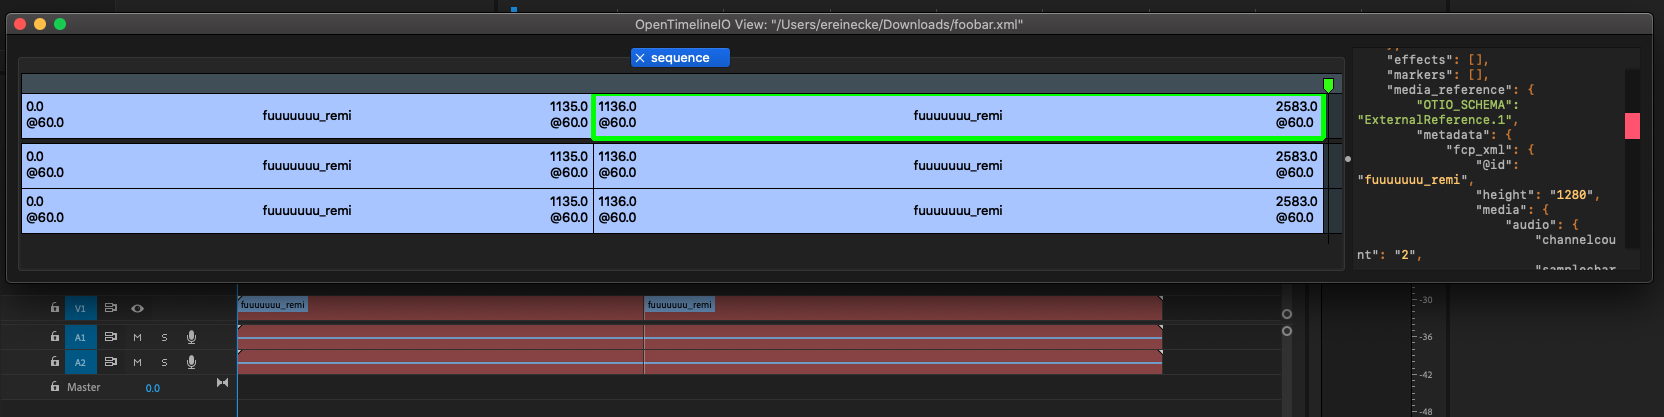Click the "ExternalReference.1" text in JSON view
This screenshot has height=417, width=1664.
[x=1433, y=120]
